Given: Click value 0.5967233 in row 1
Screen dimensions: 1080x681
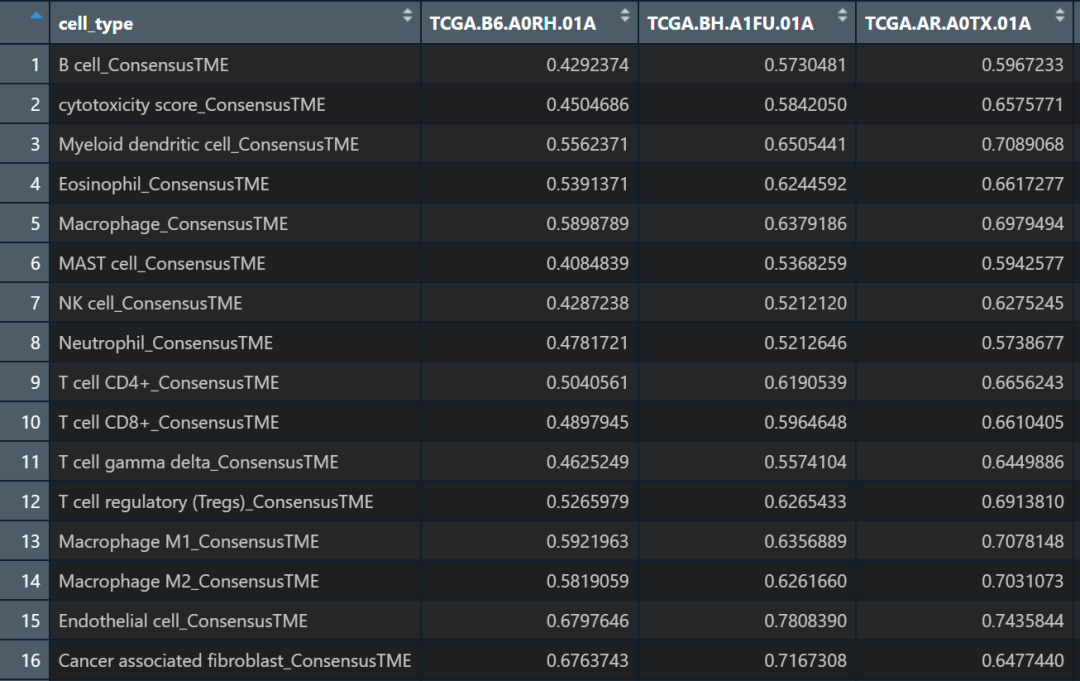Looking at the screenshot, I should tap(1023, 65).
